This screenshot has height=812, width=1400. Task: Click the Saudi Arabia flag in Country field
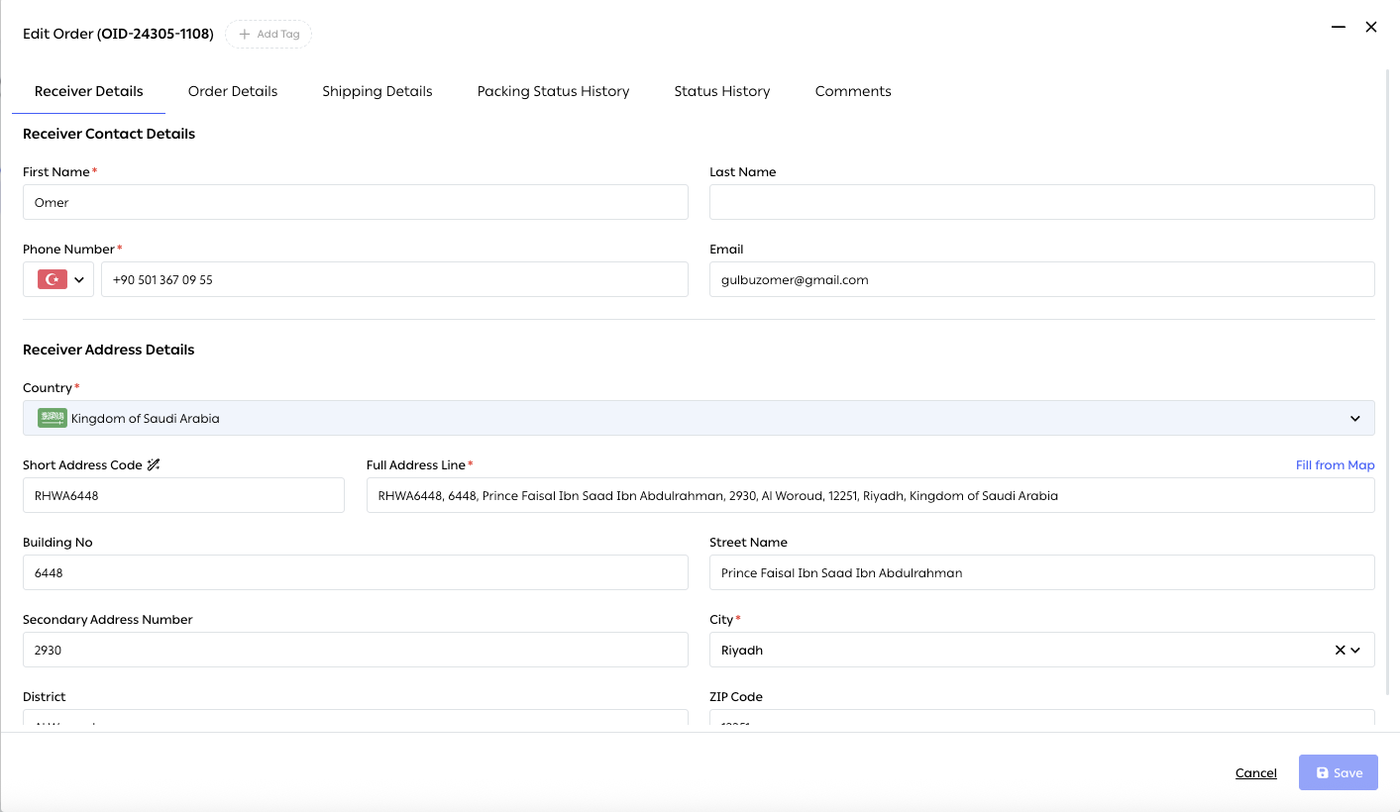coord(52,418)
